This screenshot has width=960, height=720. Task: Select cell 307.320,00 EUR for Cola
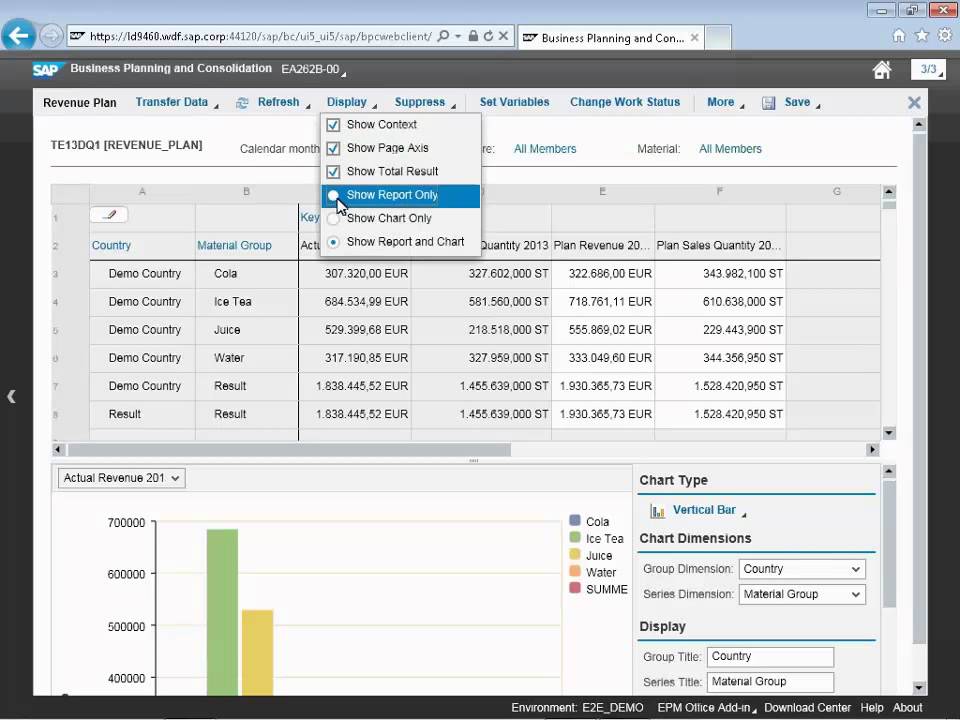pos(354,274)
